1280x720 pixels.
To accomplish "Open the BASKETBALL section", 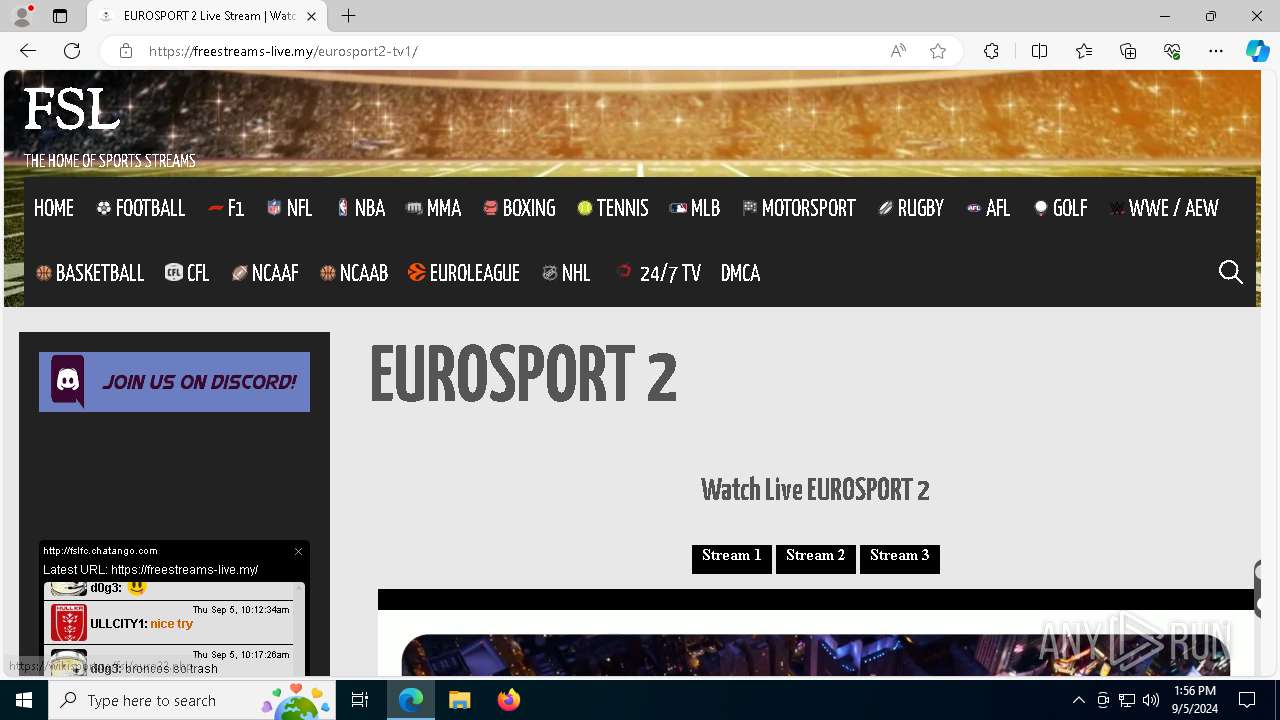I will pyautogui.click(x=90, y=273).
